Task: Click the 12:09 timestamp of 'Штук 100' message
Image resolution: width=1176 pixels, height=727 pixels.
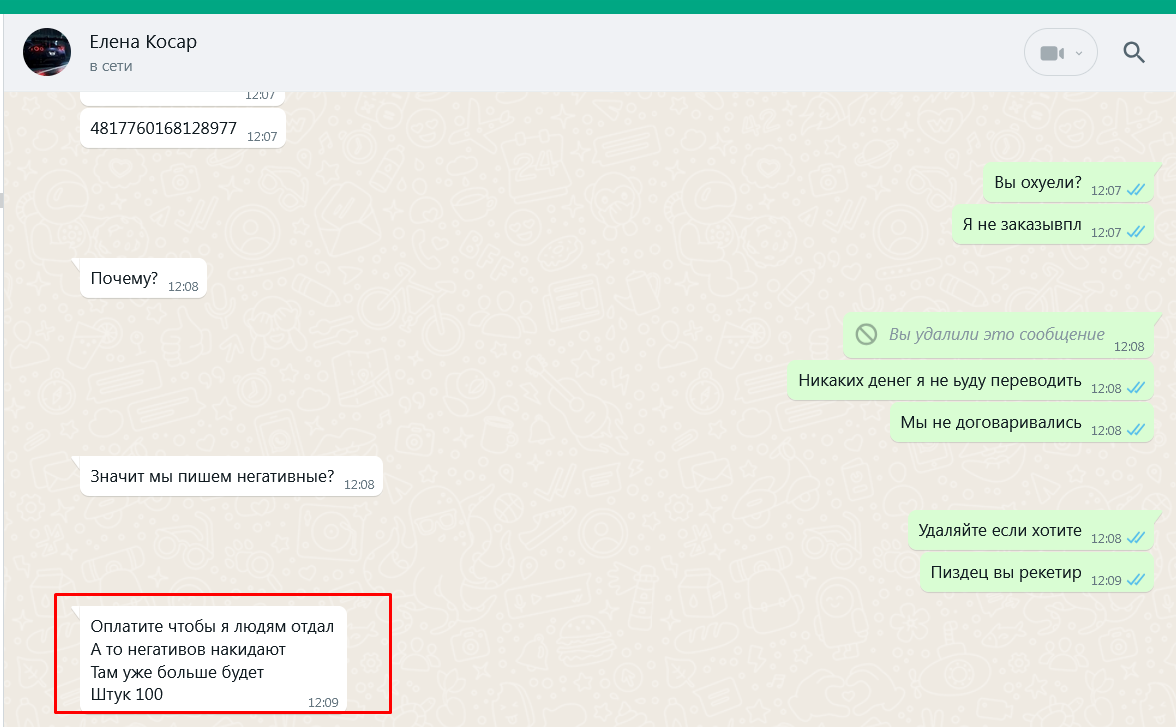Action: tap(322, 703)
